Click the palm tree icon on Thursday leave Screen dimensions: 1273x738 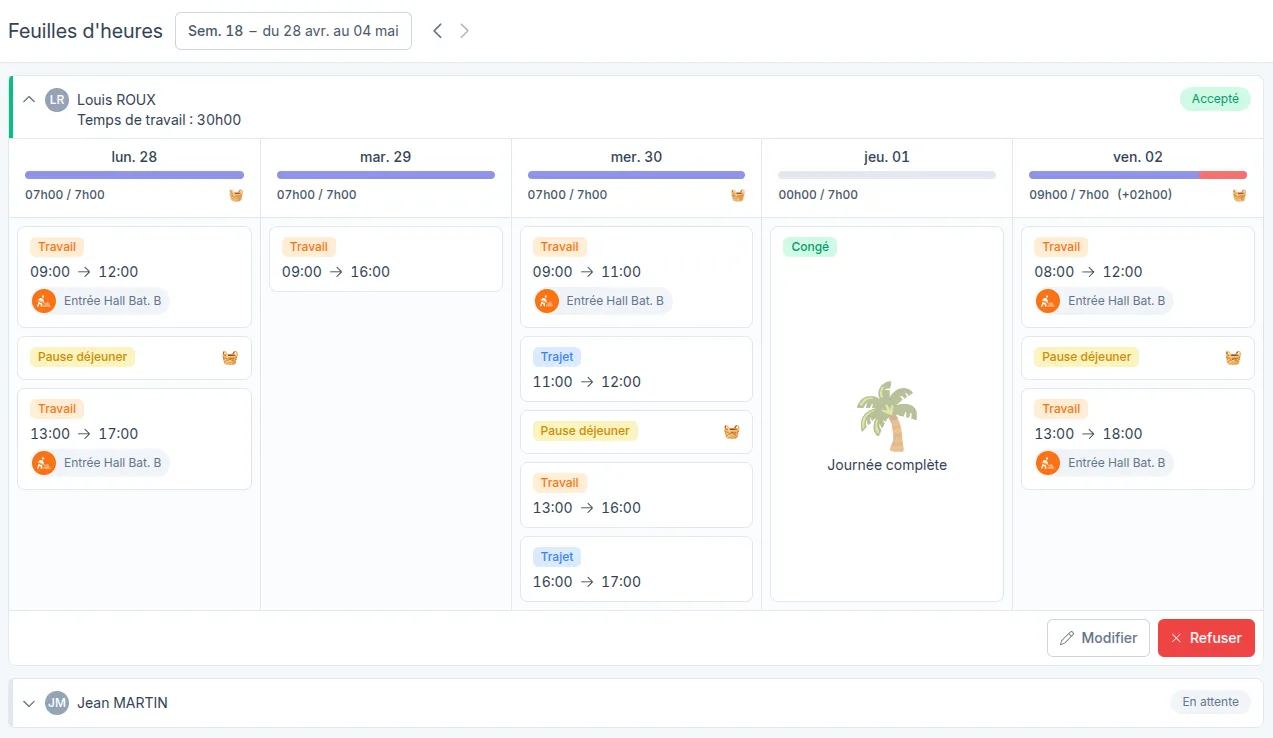tap(887, 416)
